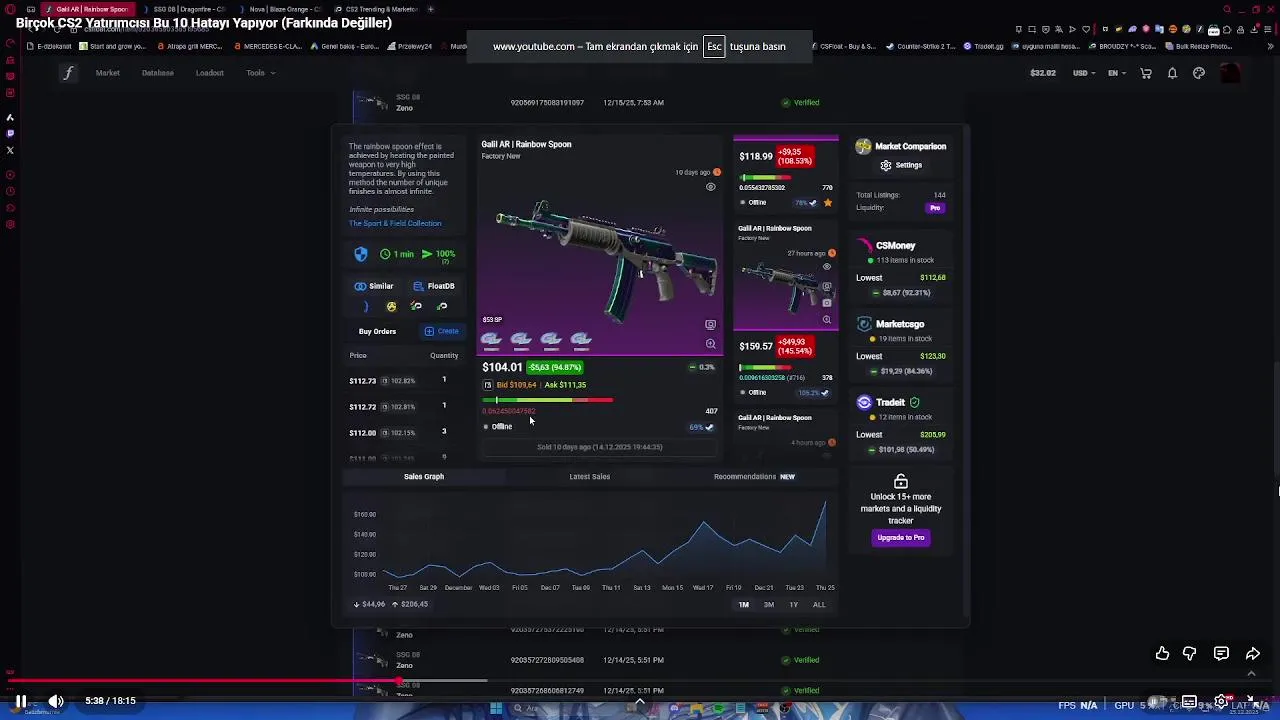Screen dimensions: 1280x720
Task: Click the blue shield trust icon
Action: point(361,254)
